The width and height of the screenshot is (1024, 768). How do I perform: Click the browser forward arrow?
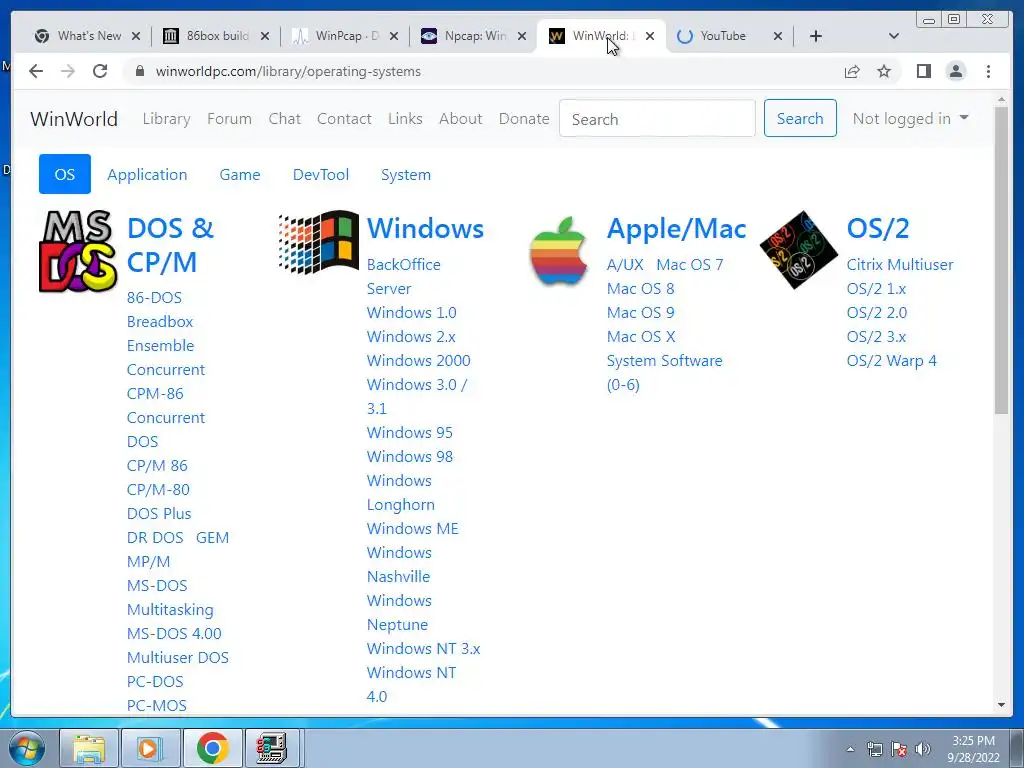68,71
